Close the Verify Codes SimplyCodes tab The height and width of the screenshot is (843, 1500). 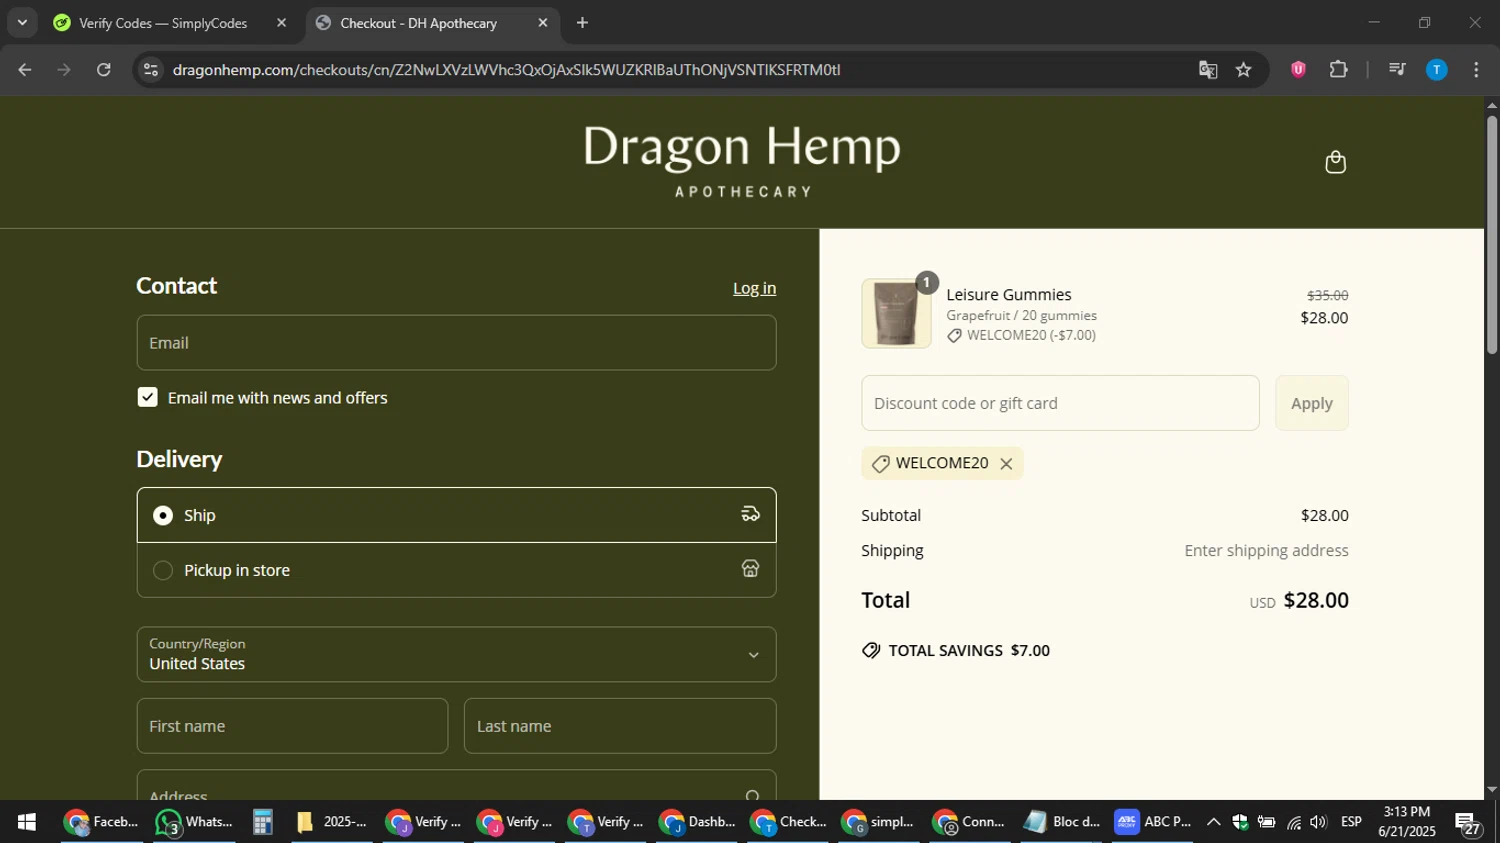[x=281, y=23]
